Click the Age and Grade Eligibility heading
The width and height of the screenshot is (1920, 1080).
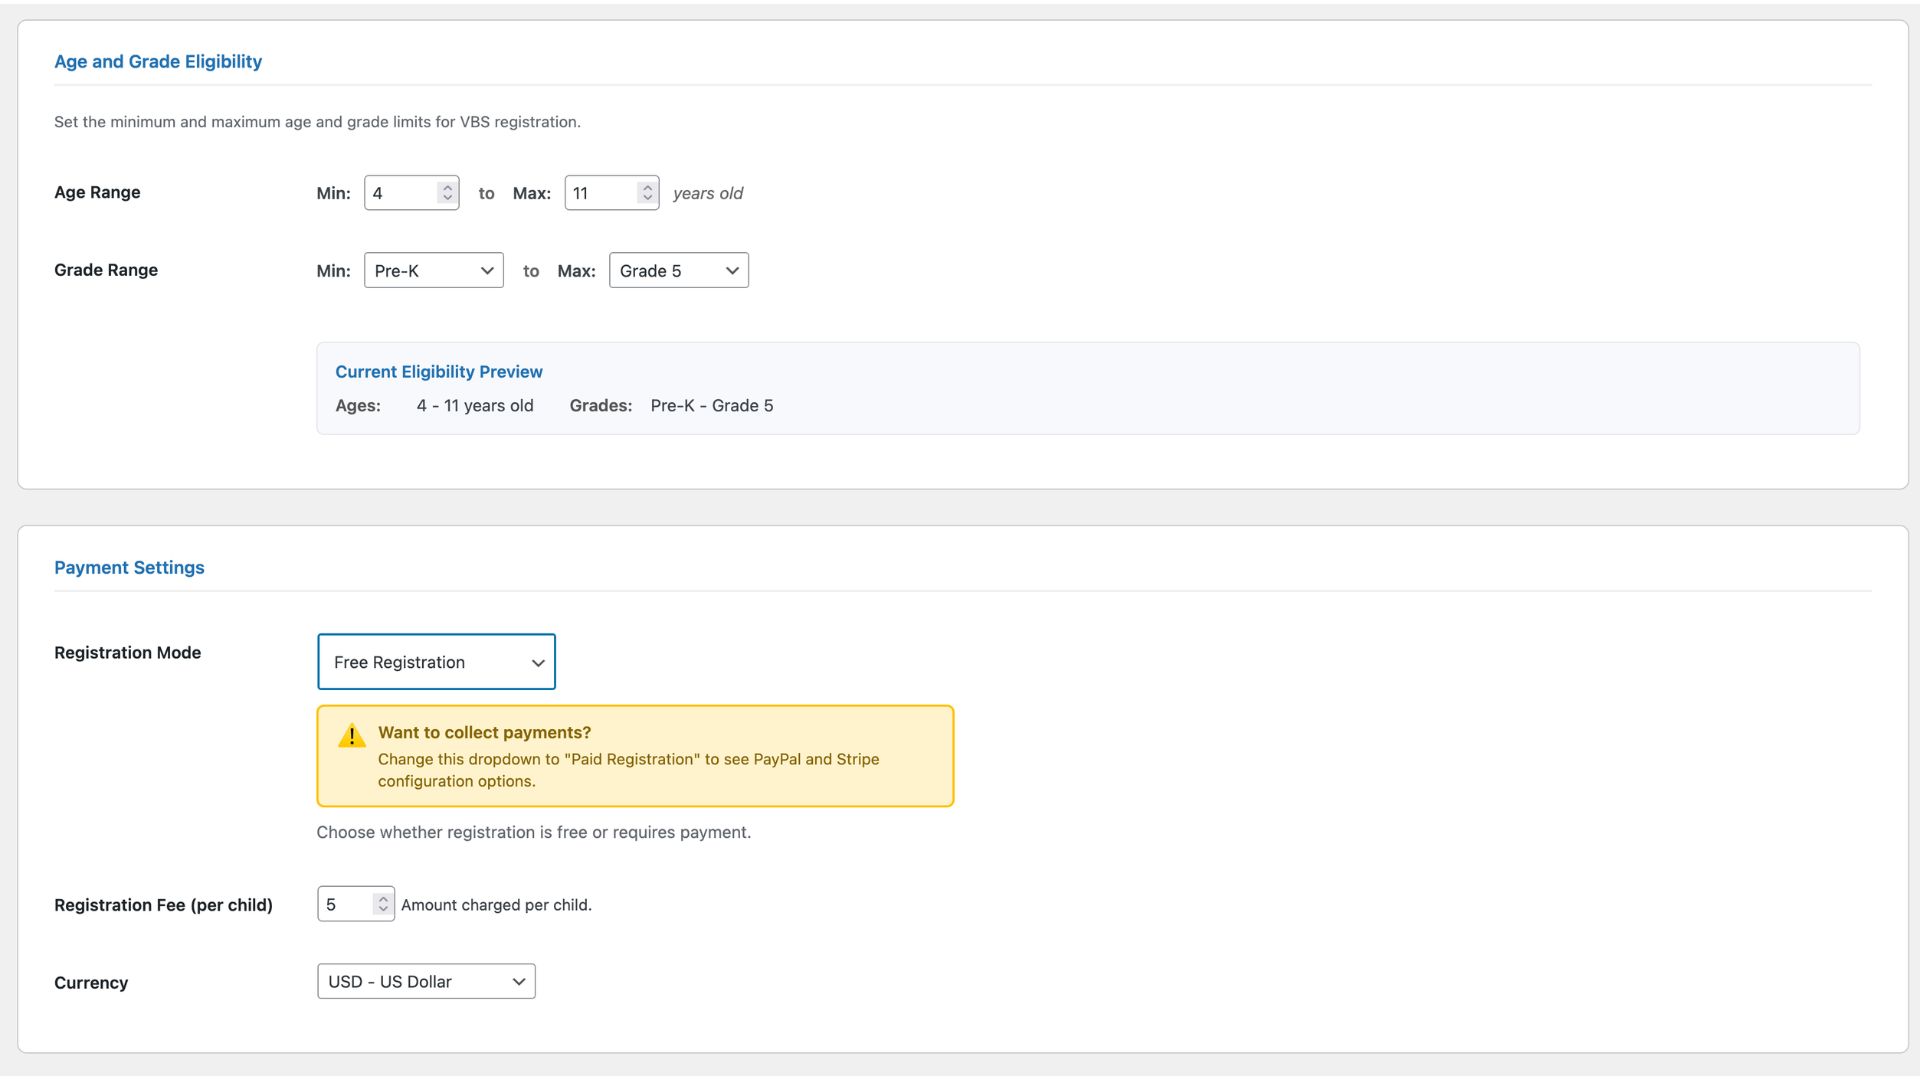tap(158, 62)
